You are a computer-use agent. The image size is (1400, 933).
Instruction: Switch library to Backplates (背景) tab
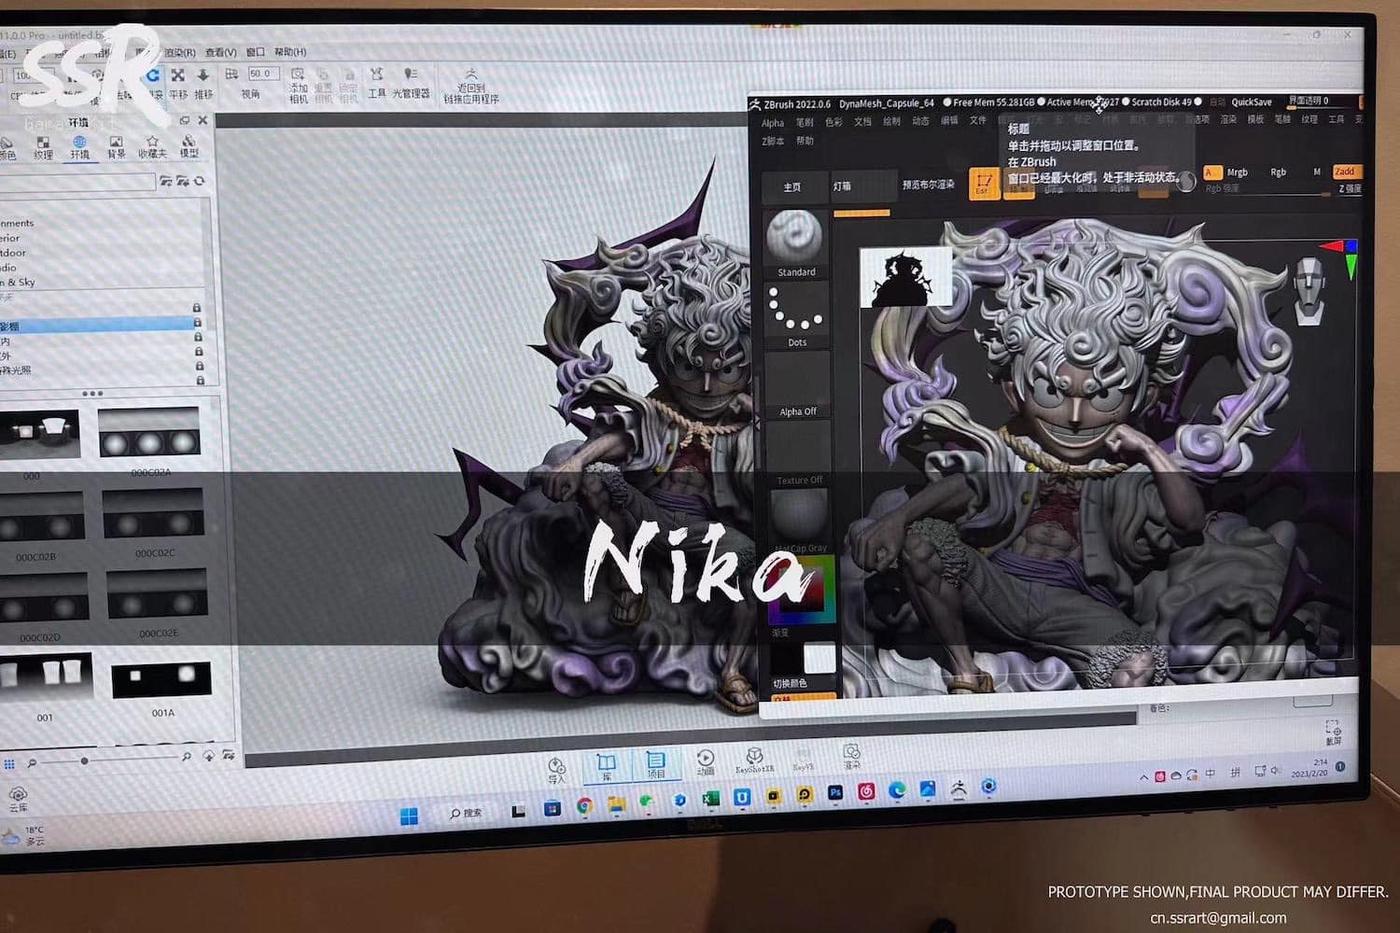(116, 147)
